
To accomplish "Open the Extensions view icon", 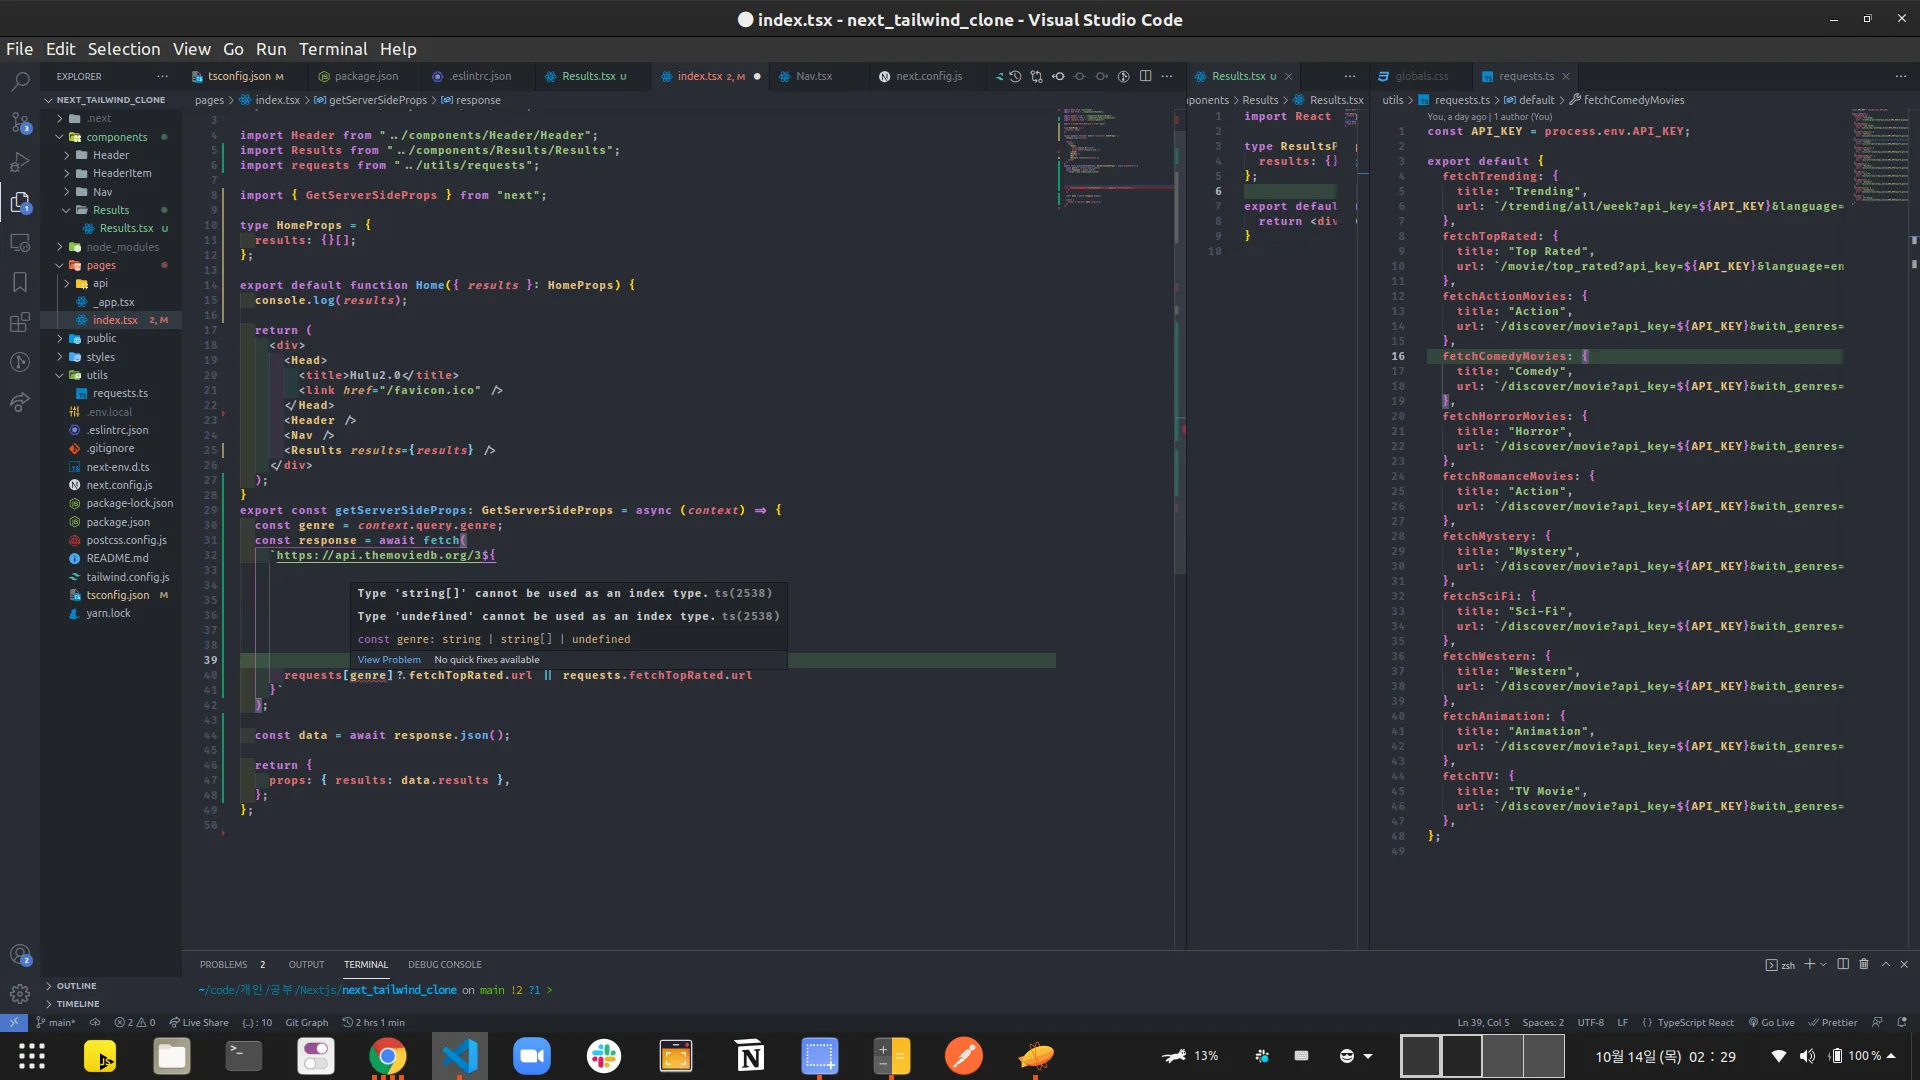I will click(20, 322).
